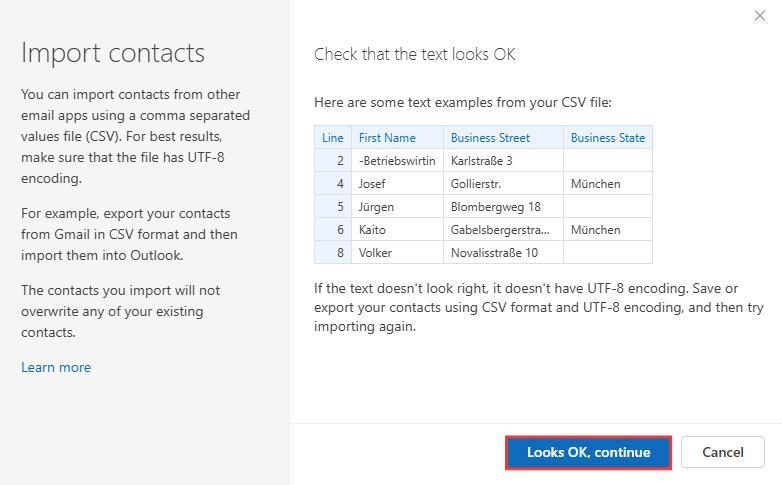Image resolution: width=782 pixels, height=485 pixels.
Task: Click the Import contacts heading
Action: (x=113, y=53)
